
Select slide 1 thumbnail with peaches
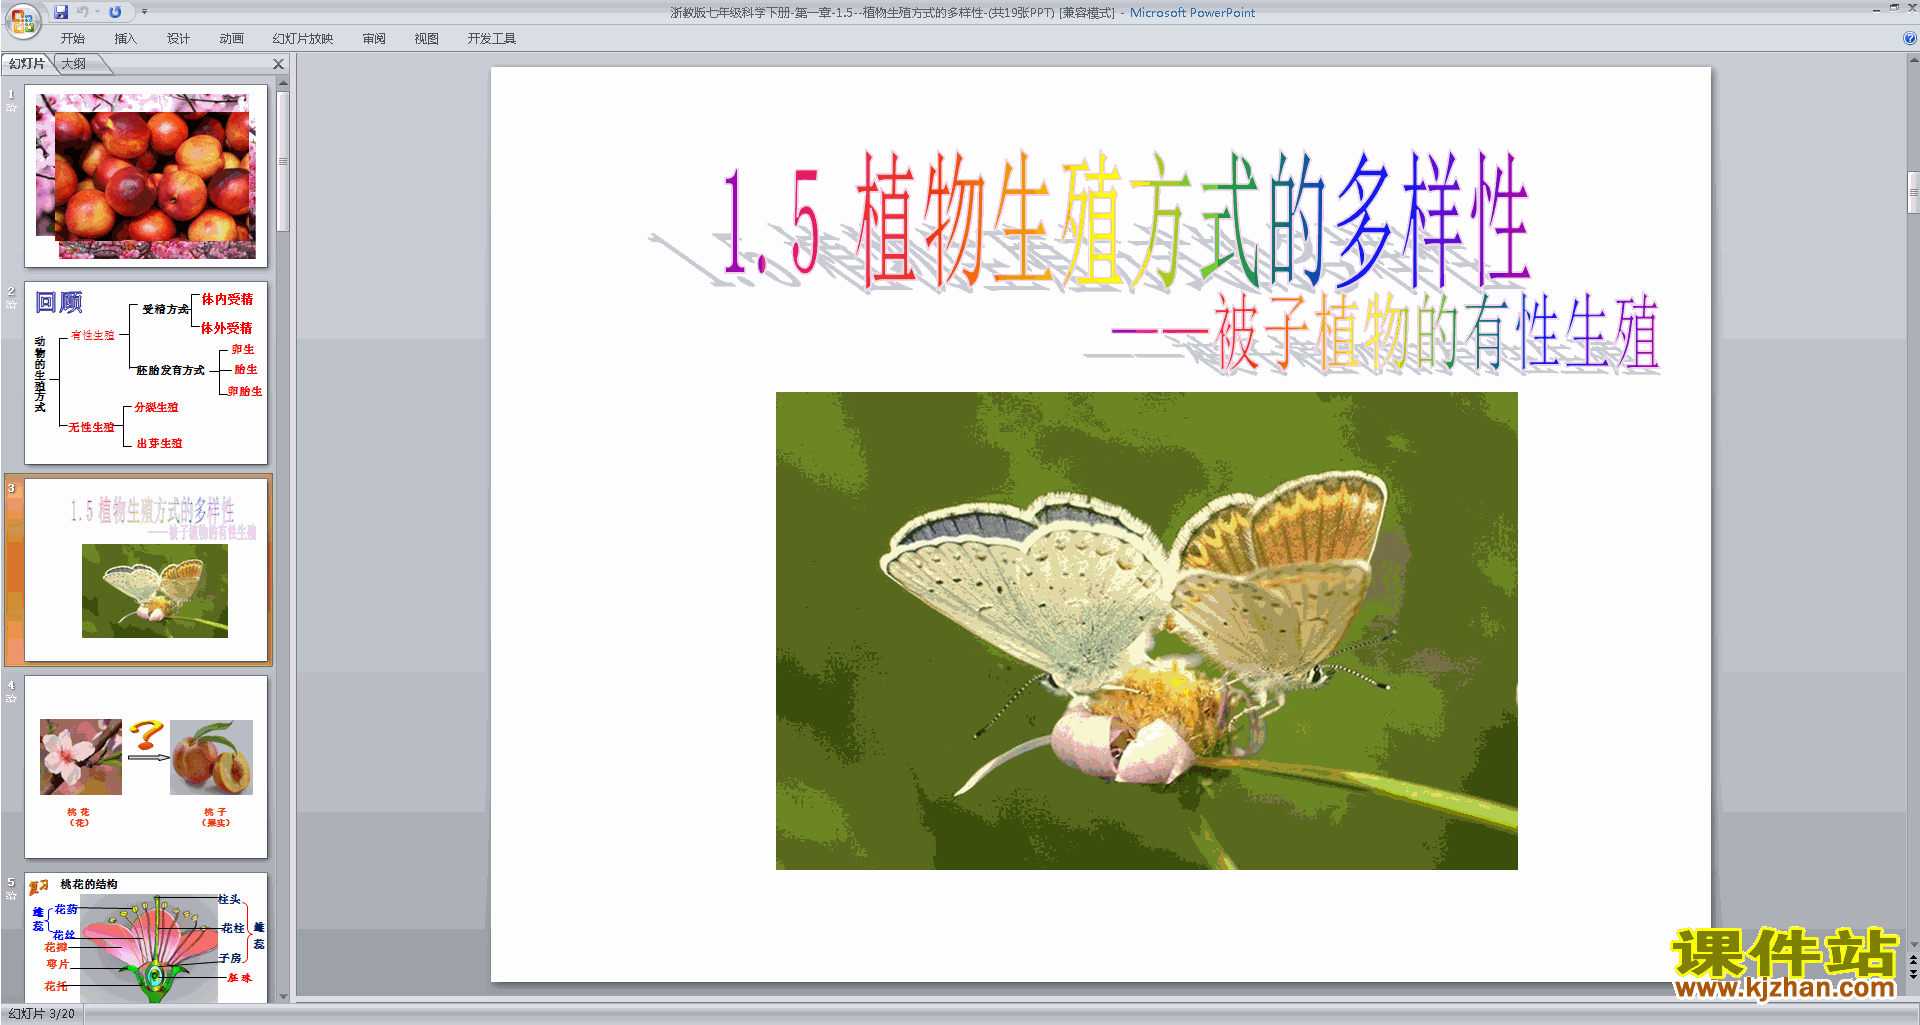[146, 176]
